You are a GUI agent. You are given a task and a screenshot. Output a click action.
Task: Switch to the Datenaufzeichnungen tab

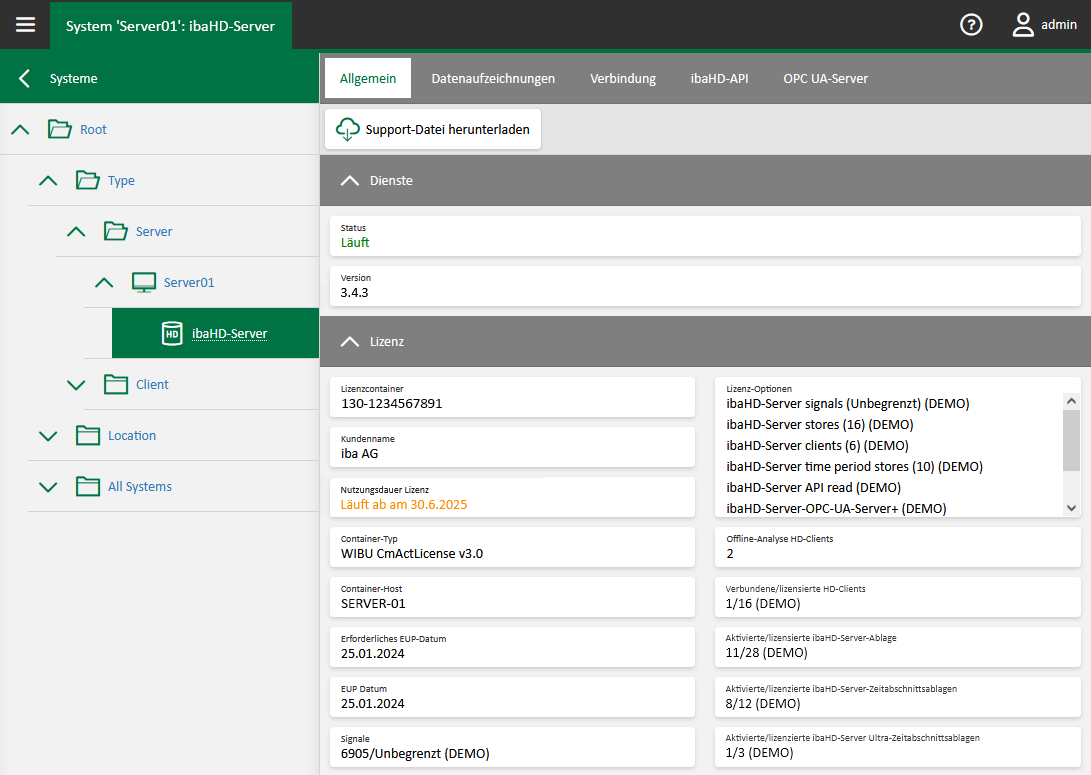point(493,78)
